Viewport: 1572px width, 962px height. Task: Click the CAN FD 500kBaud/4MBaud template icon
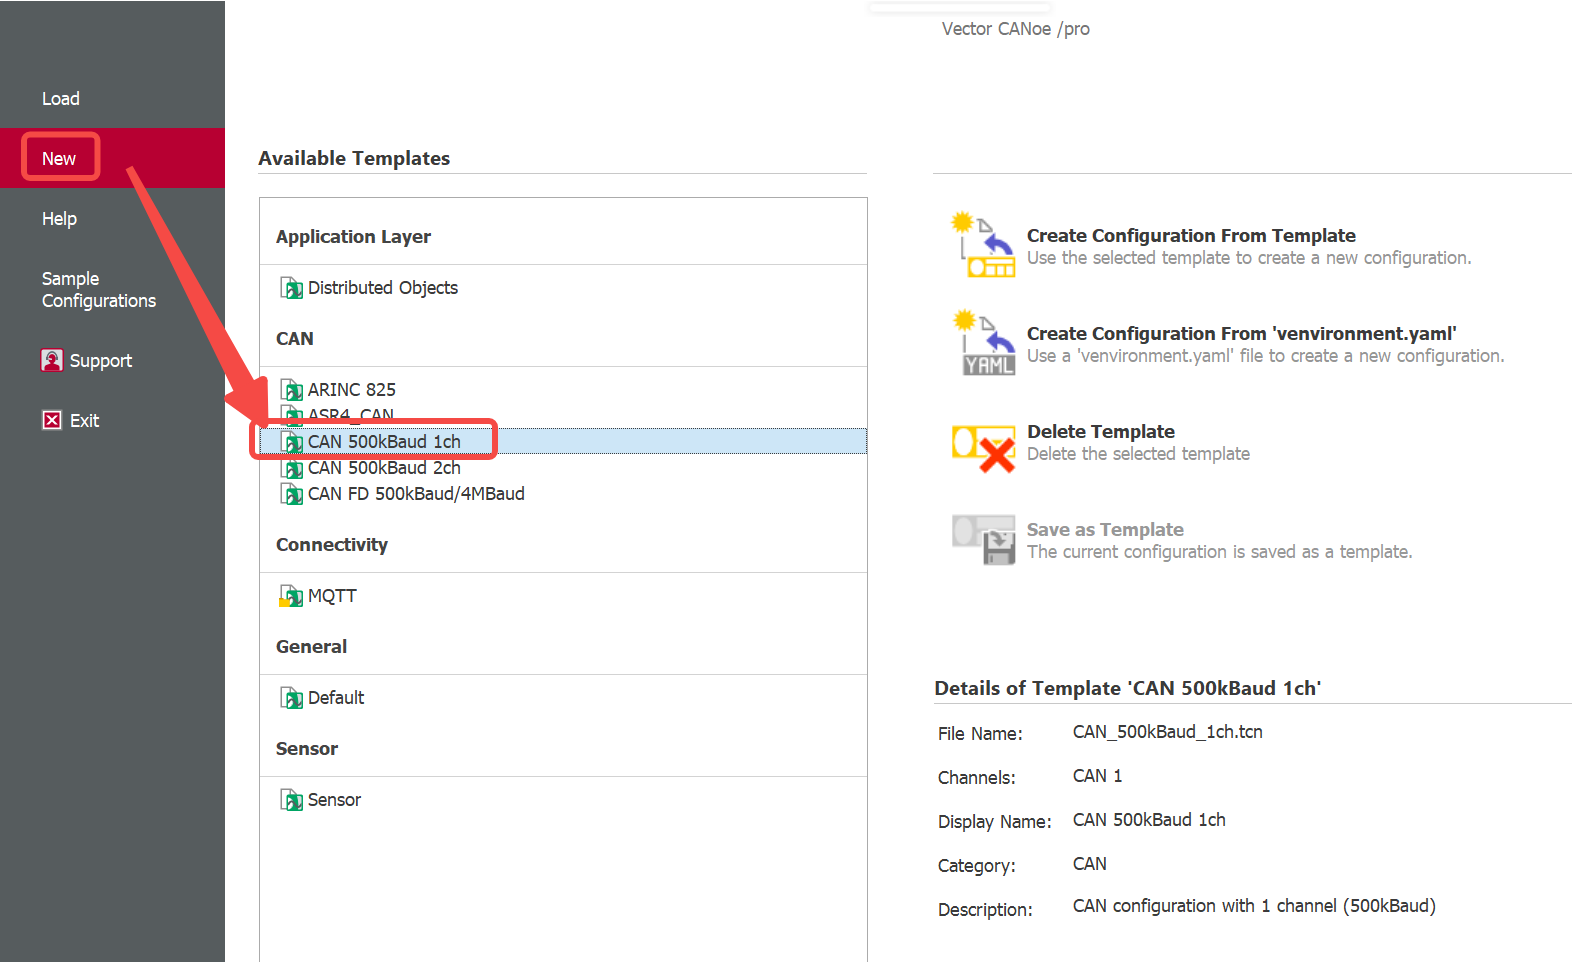[x=291, y=494]
